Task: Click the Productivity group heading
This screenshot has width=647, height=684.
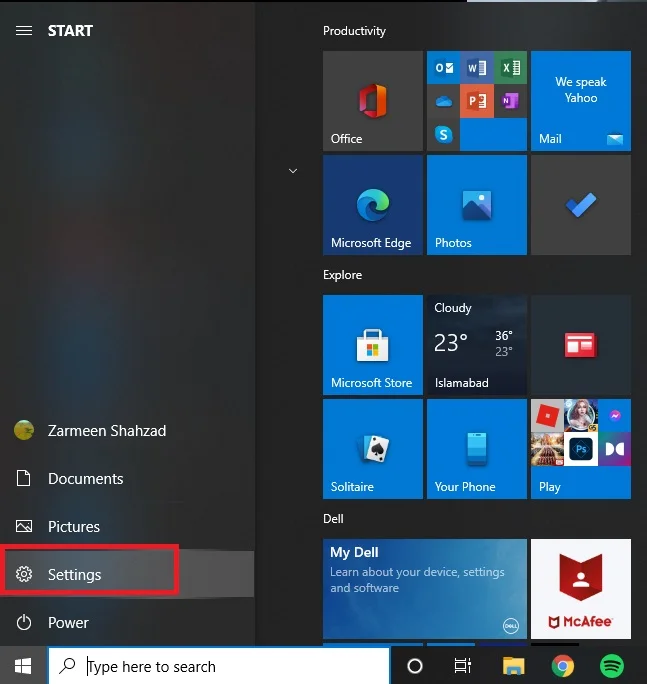Action: pos(354,31)
